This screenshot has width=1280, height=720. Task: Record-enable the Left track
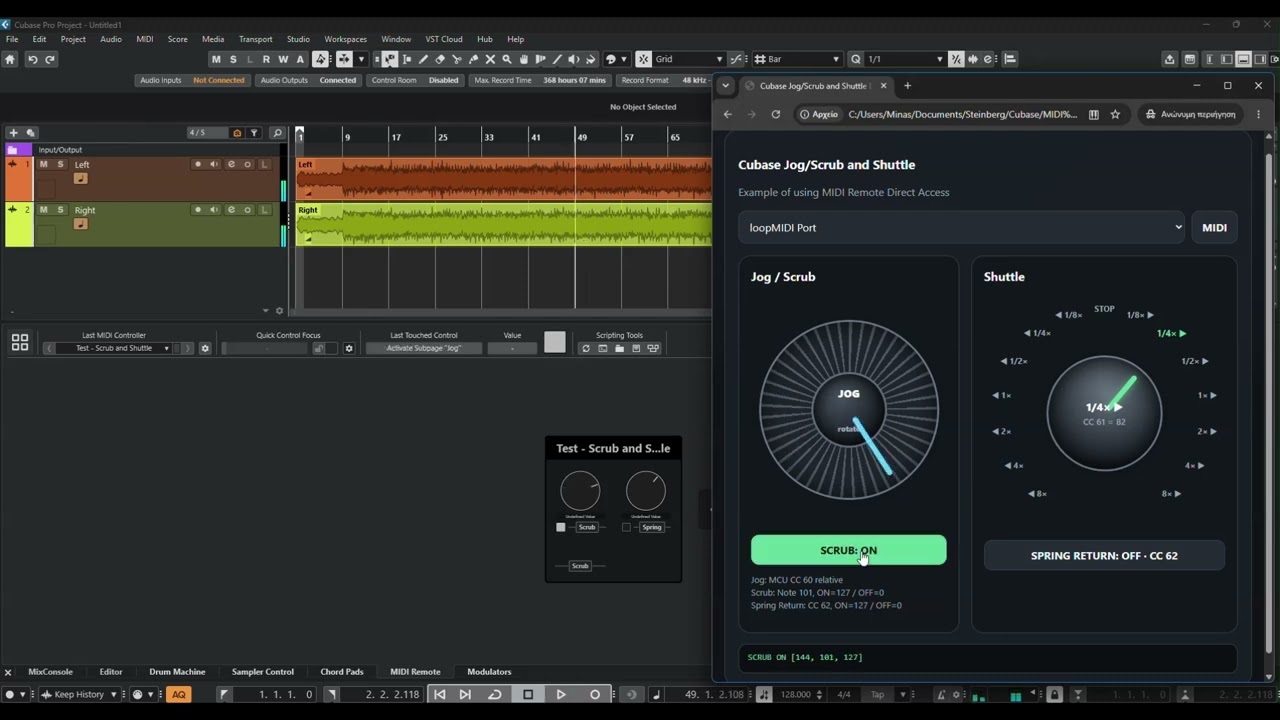197,164
